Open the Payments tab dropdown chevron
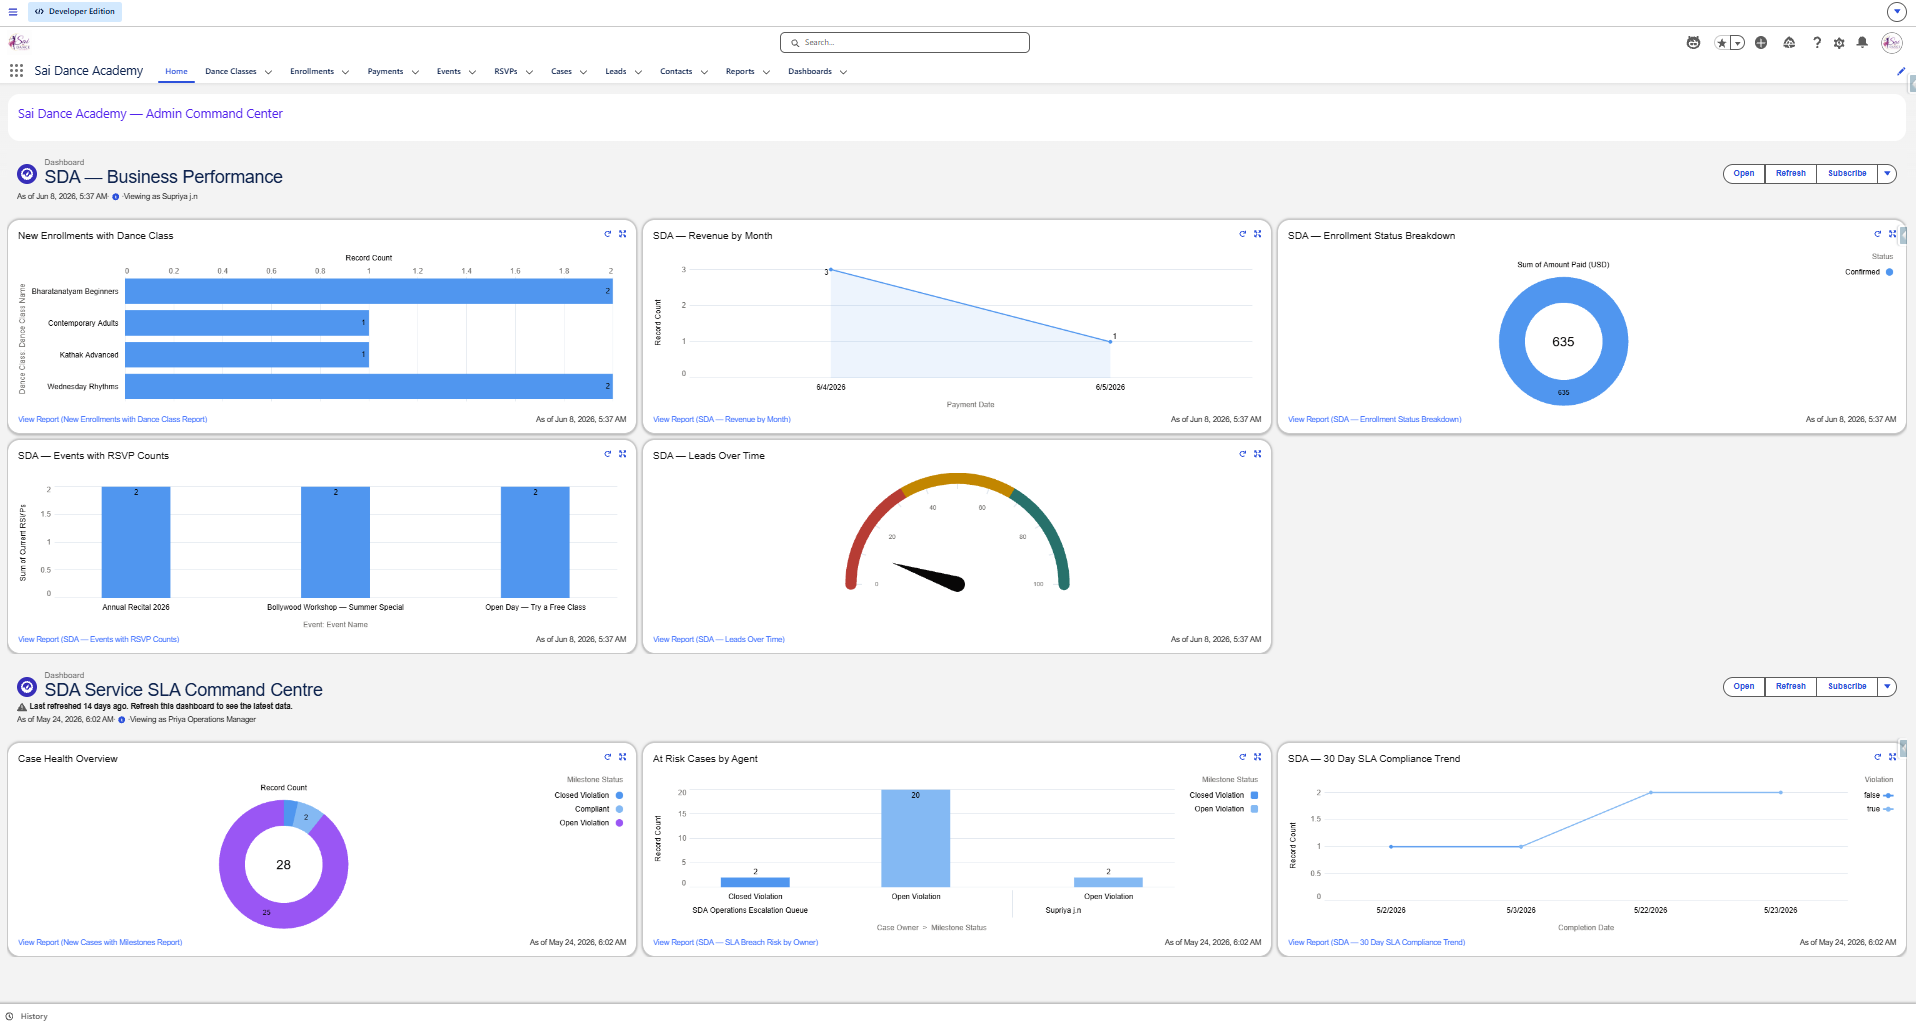Screen dimensions: 1916x1028 [415, 72]
